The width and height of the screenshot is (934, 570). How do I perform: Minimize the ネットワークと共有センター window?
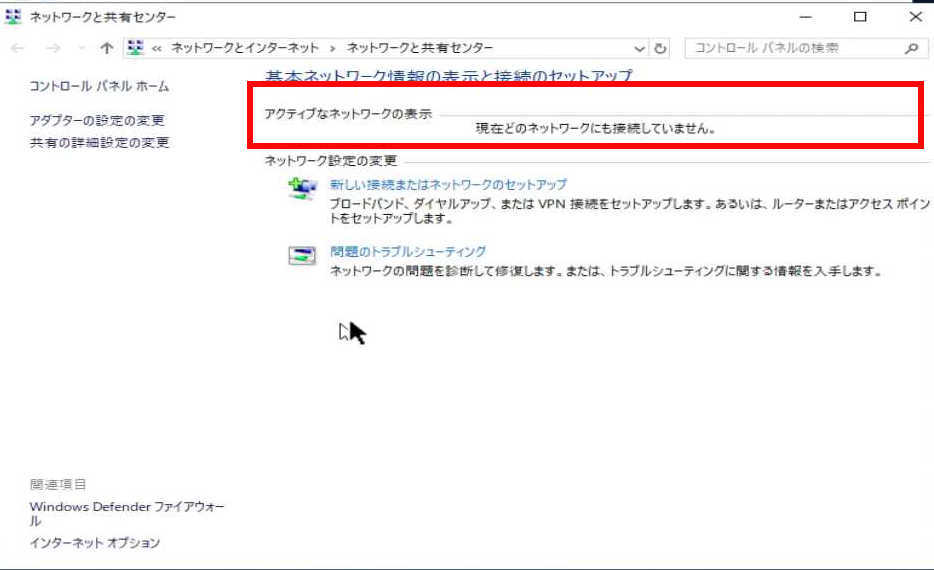coord(806,17)
